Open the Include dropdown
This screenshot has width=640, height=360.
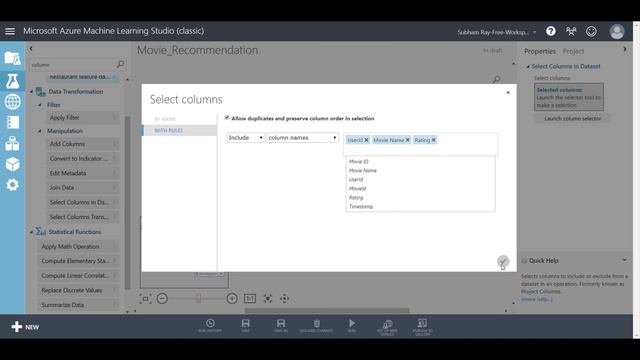(245, 138)
